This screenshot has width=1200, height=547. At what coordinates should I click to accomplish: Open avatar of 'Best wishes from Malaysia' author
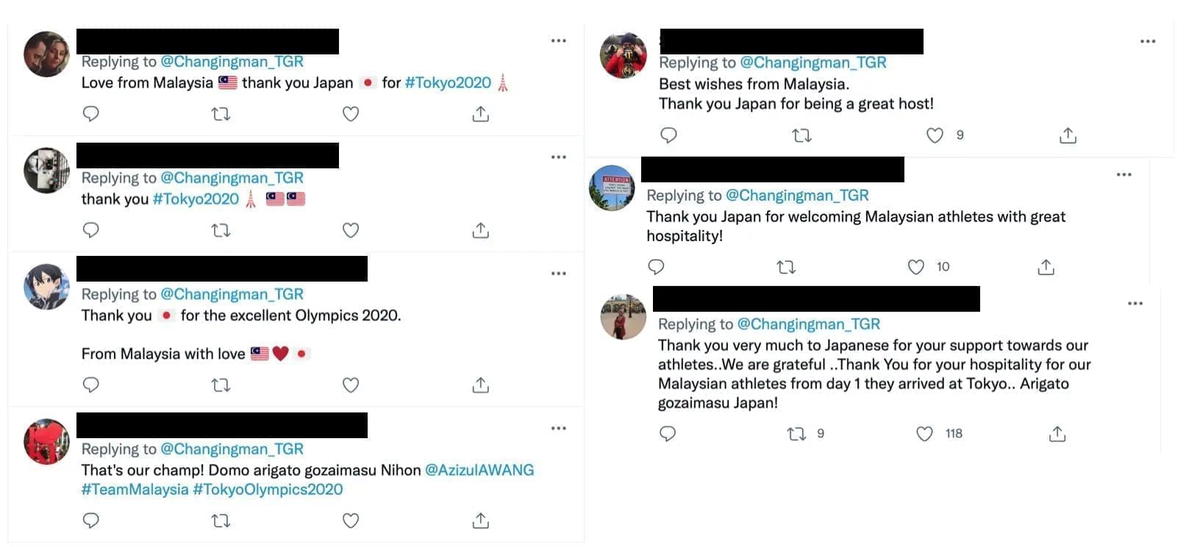[x=623, y=55]
